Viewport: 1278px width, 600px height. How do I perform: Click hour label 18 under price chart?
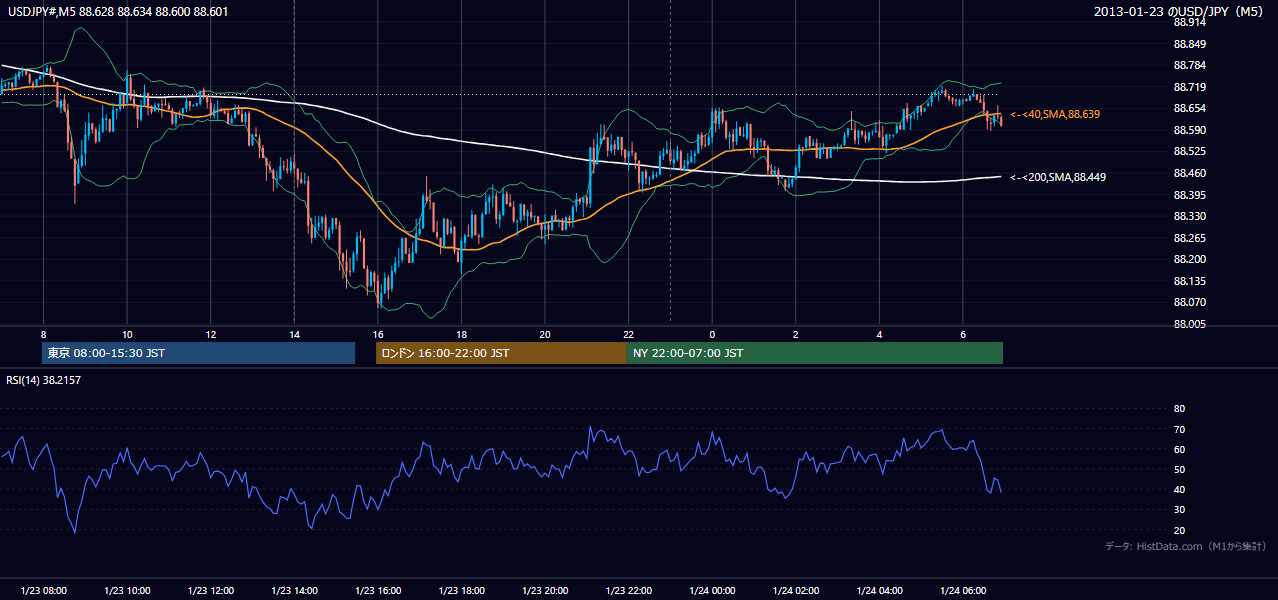pos(461,334)
